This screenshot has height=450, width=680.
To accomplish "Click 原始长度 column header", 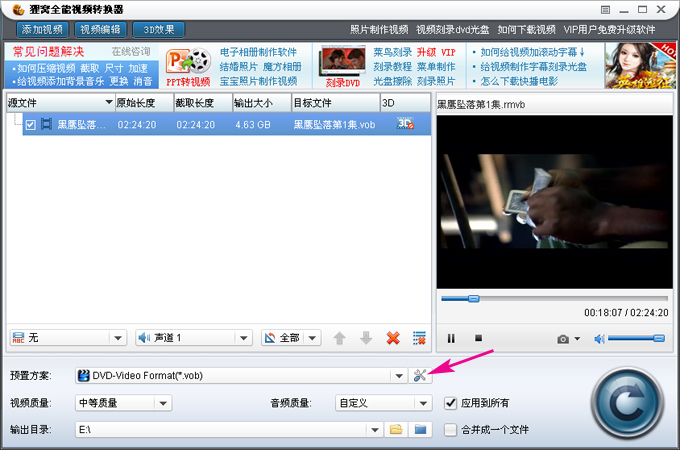I will (144, 103).
